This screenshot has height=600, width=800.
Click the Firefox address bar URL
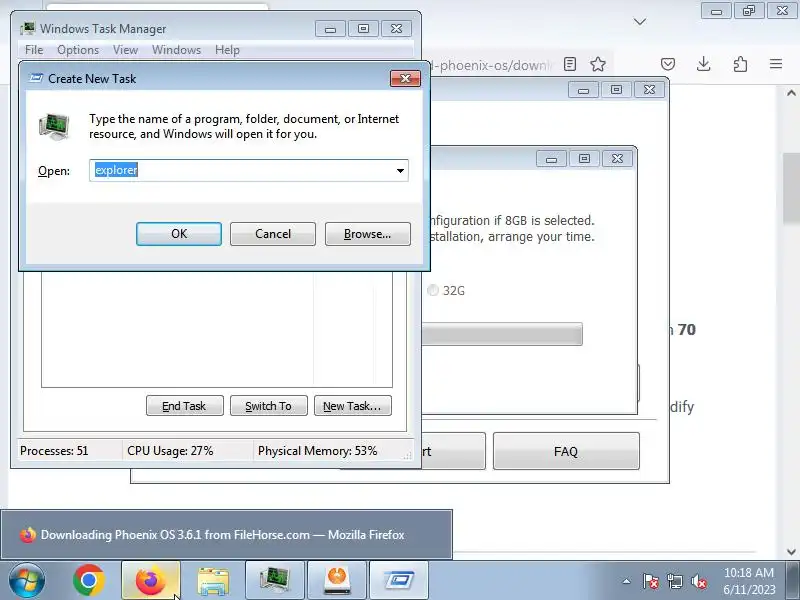(490, 65)
